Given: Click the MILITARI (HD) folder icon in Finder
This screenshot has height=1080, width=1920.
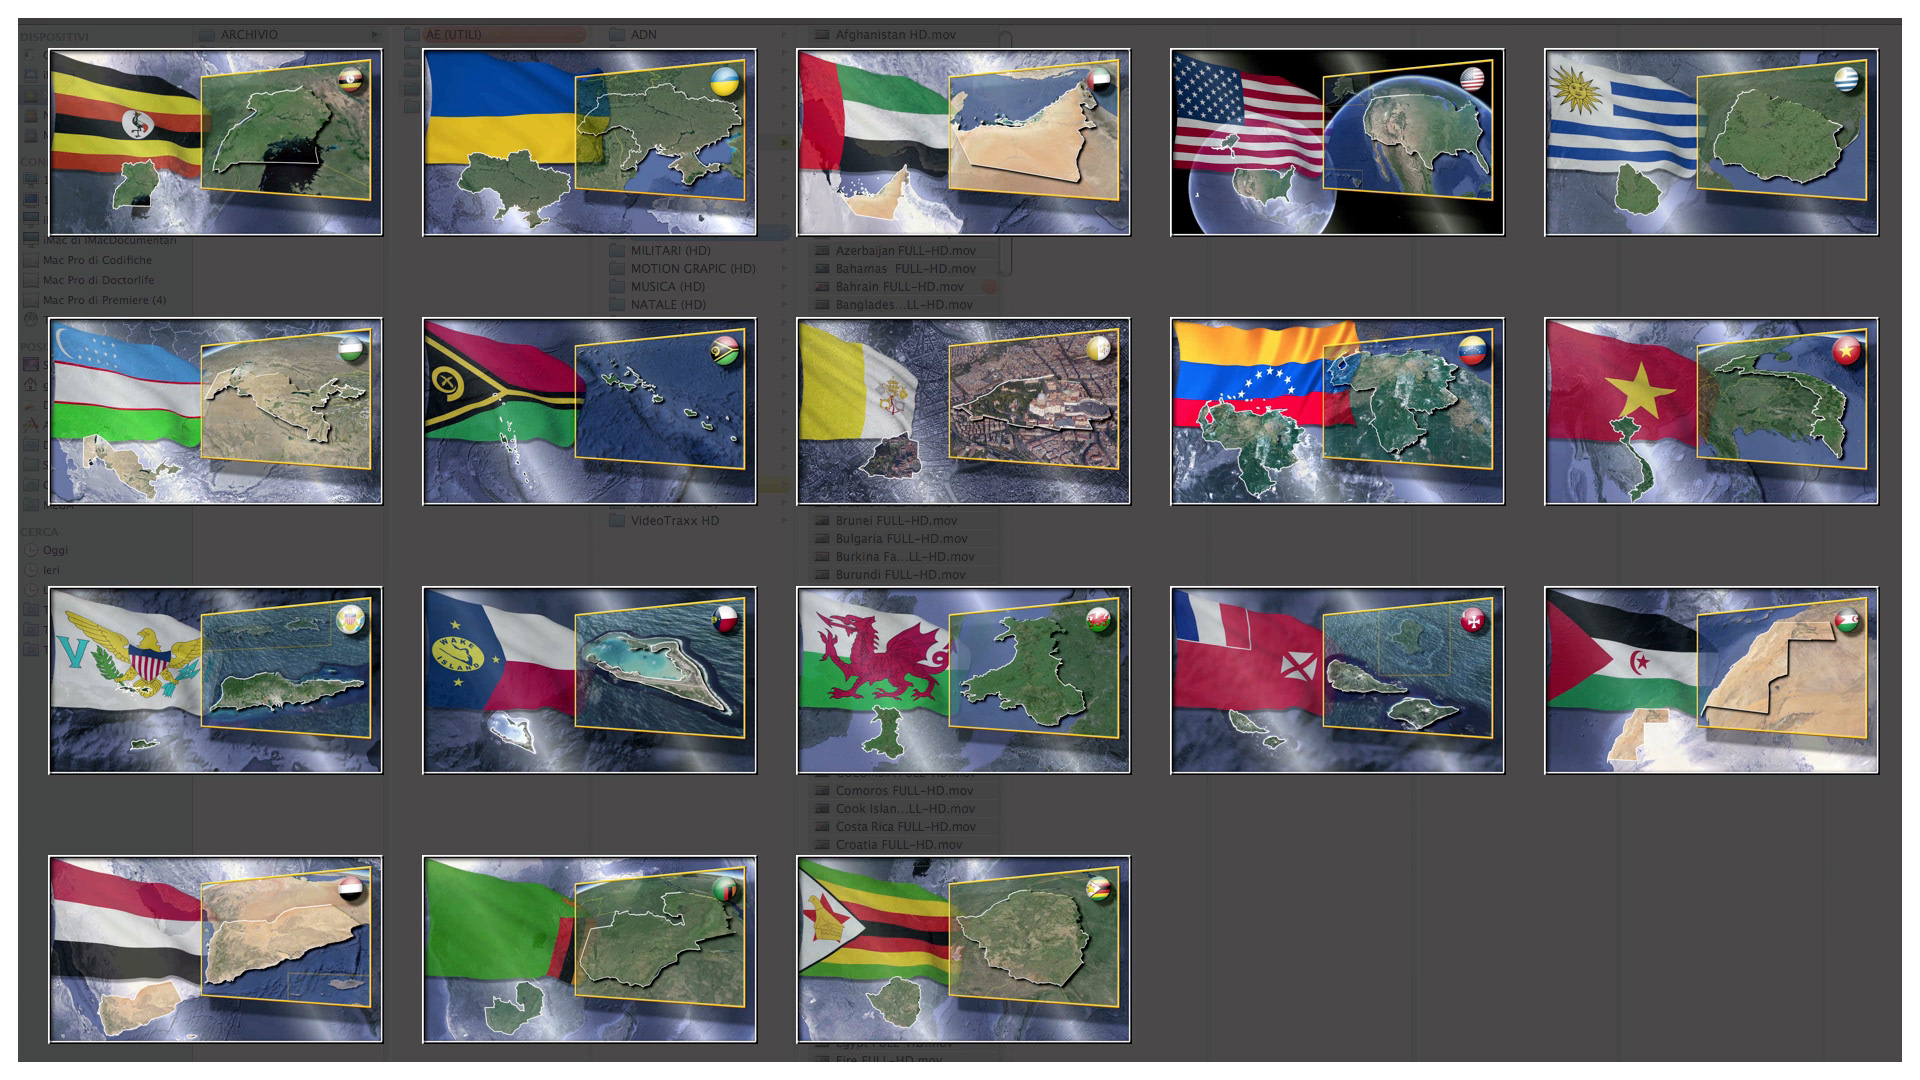Looking at the screenshot, I should click(617, 251).
